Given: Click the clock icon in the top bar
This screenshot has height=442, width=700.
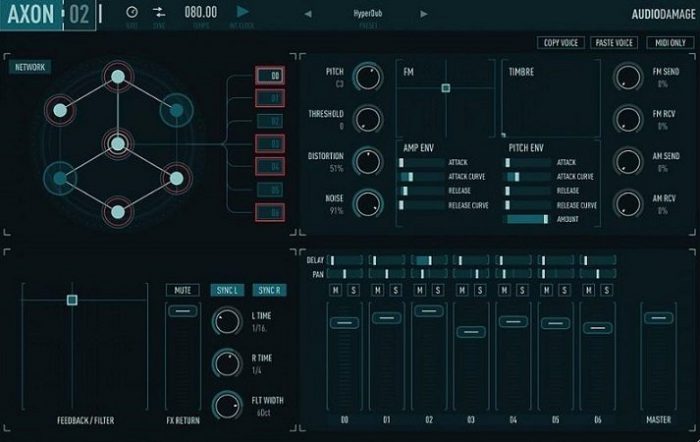Looking at the screenshot, I should (133, 11).
